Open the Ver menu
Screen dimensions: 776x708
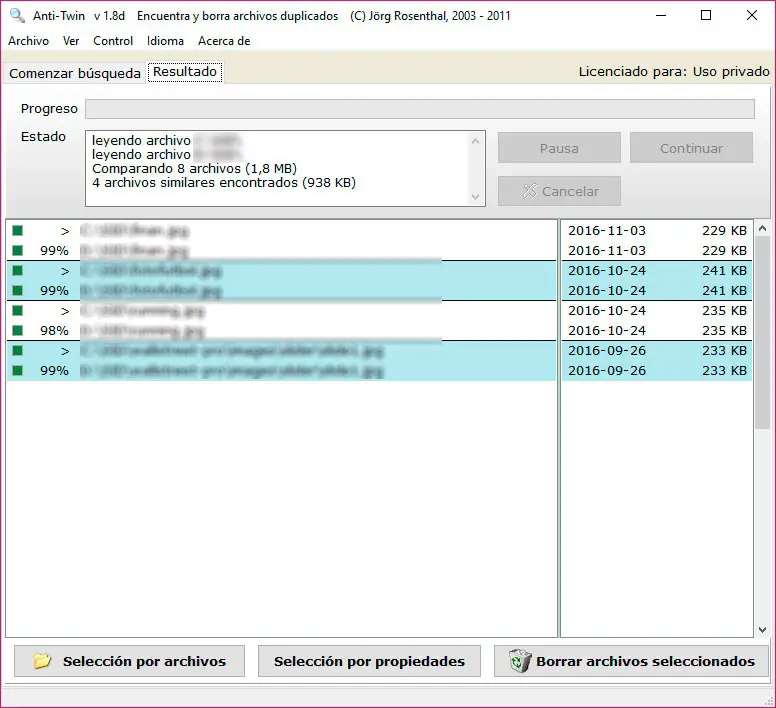[71, 41]
